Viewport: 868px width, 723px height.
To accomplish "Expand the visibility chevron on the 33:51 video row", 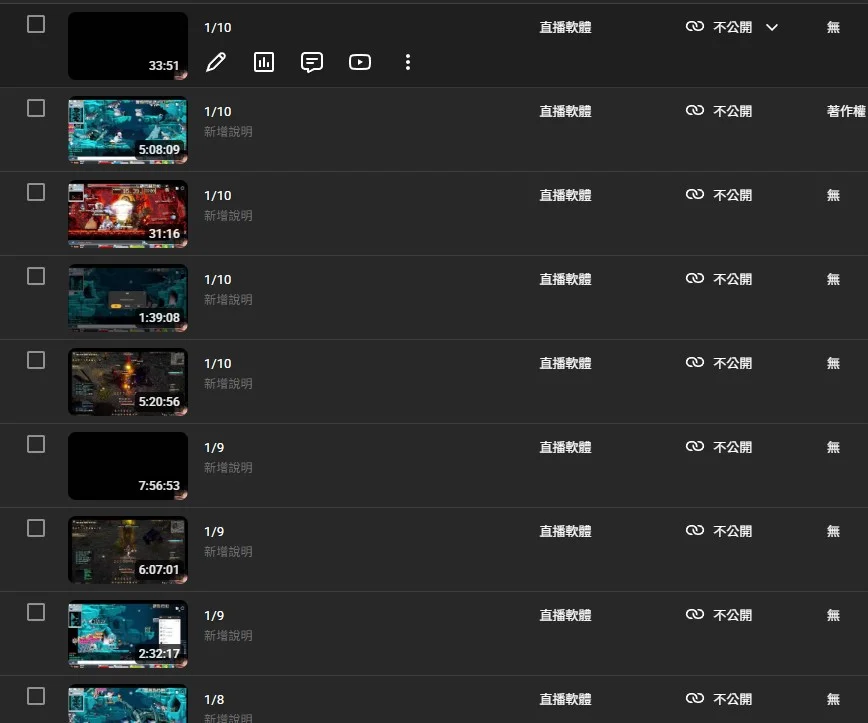I will tap(772, 27).
